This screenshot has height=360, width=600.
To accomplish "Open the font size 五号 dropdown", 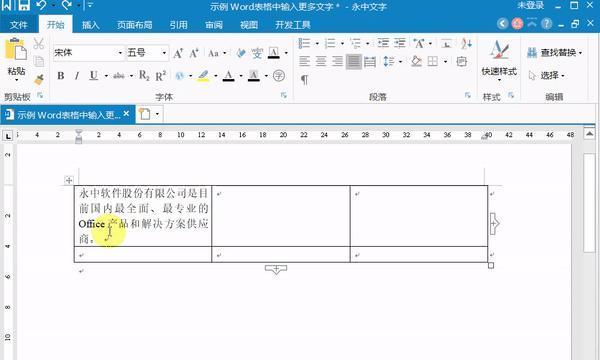I will (164, 53).
